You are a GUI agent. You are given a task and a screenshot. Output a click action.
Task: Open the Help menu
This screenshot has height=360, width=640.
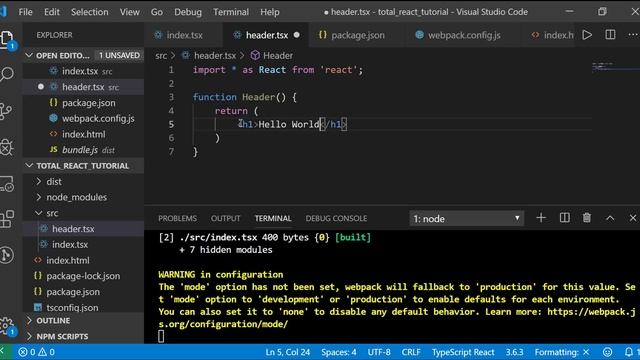[270, 12]
